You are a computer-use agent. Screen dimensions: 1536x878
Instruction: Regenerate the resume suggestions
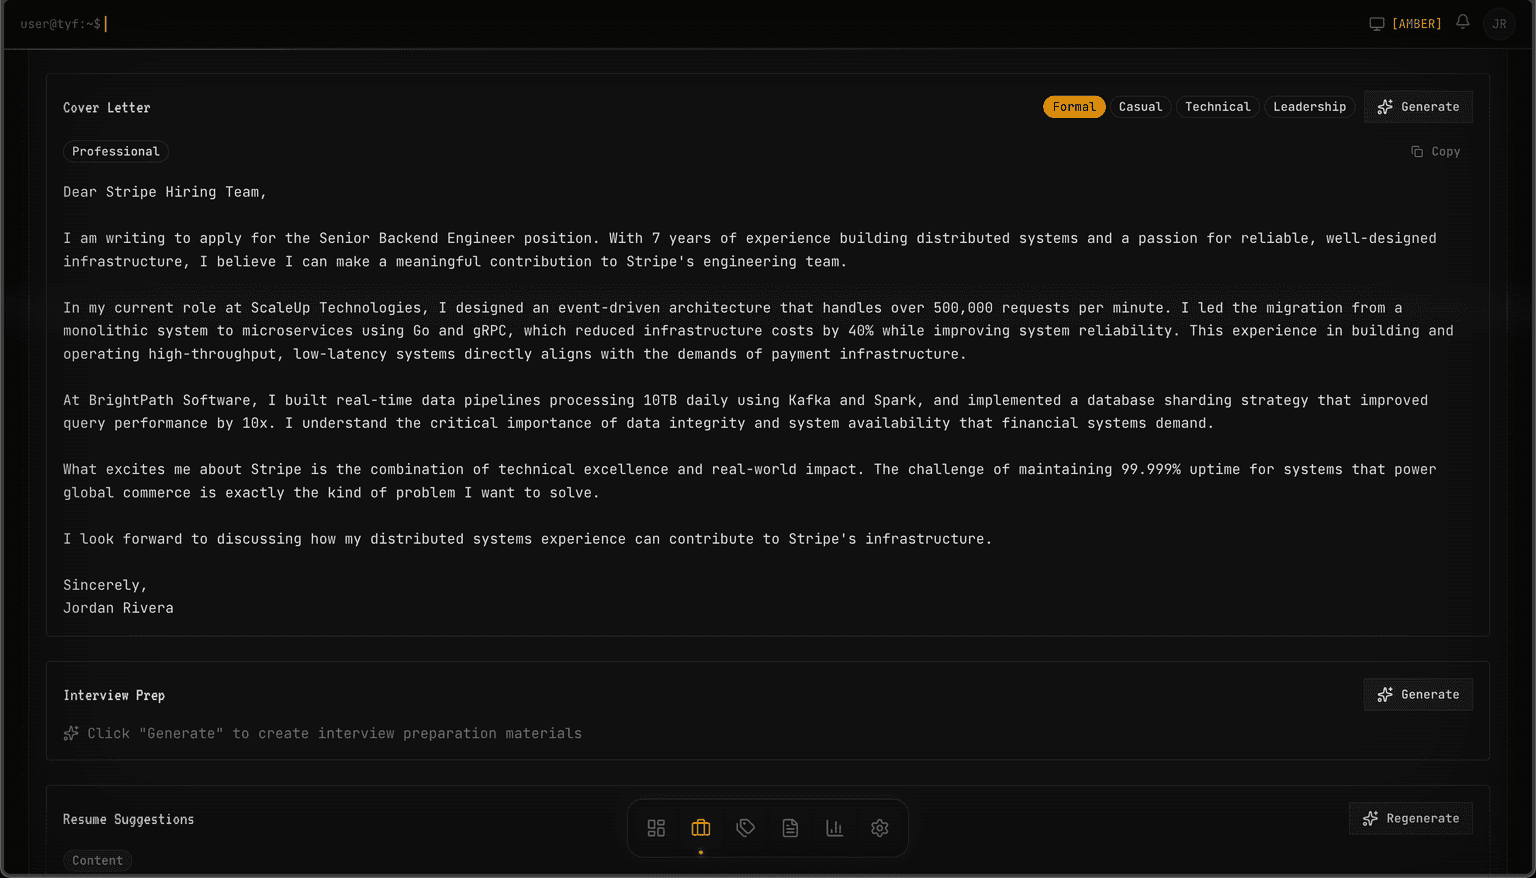pos(1411,819)
